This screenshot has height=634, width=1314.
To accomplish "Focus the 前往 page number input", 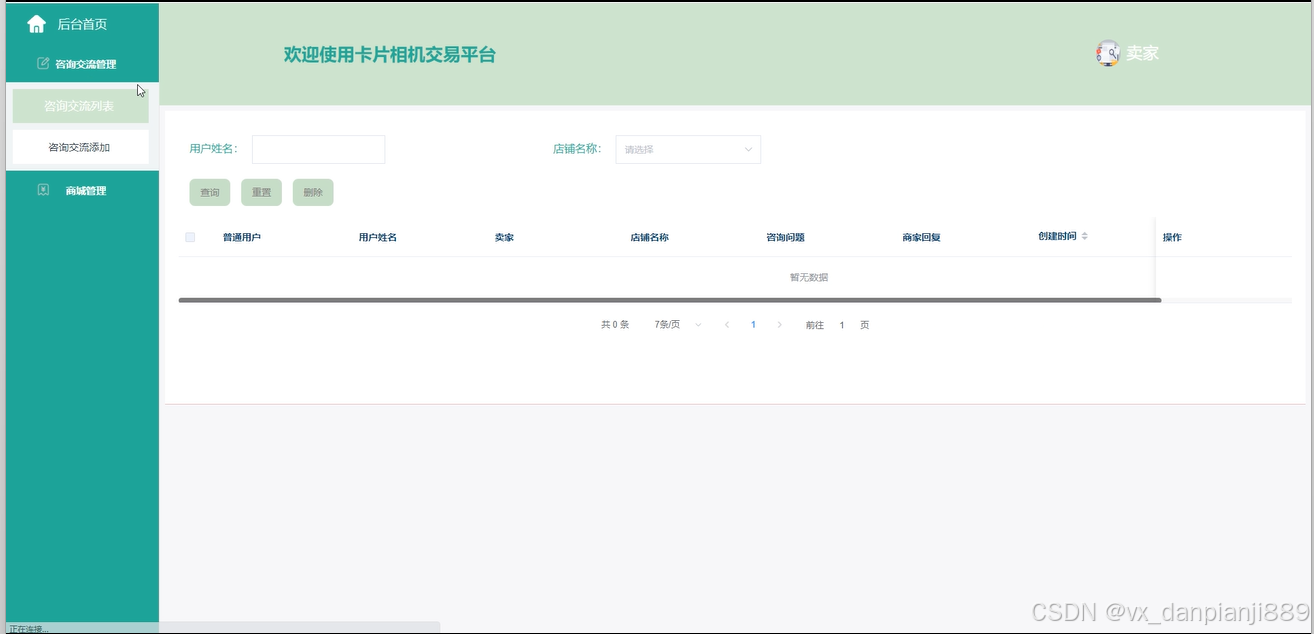I will (x=842, y=325).
